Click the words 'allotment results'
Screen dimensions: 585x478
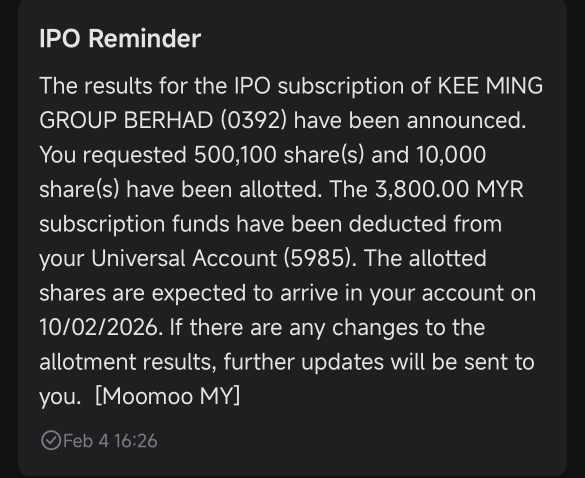coord(128,362)
